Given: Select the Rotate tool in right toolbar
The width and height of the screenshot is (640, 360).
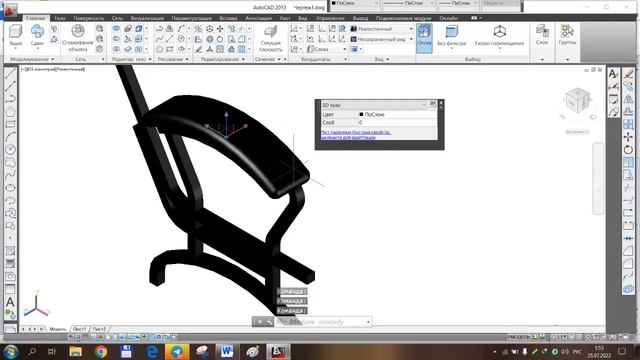Looking at the screenshot, I should (x=628, y=150).
